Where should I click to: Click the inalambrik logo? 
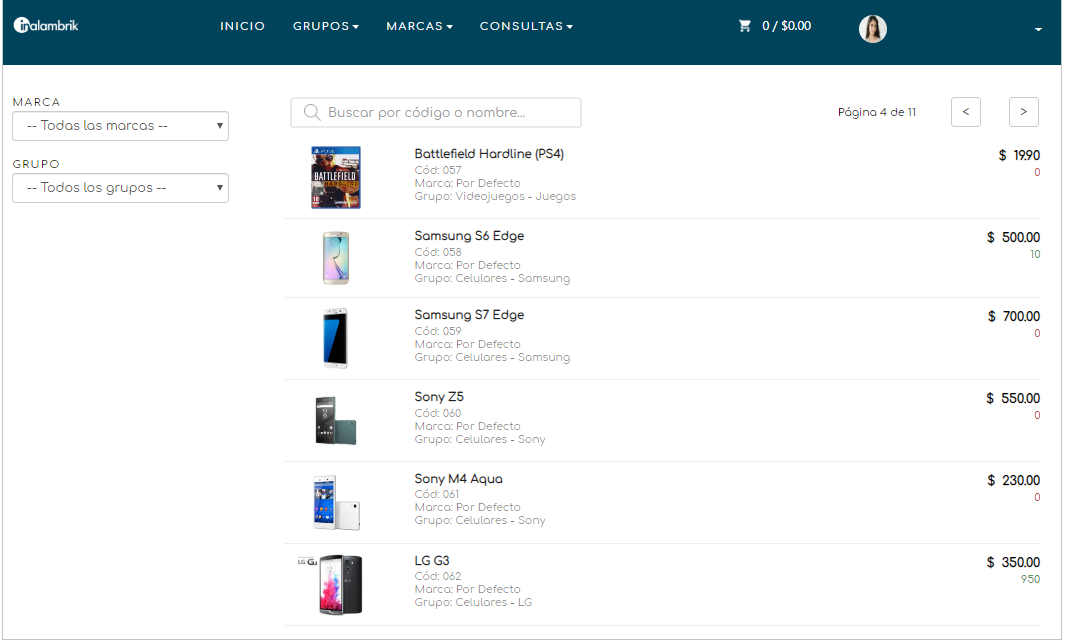pos(46,26)
